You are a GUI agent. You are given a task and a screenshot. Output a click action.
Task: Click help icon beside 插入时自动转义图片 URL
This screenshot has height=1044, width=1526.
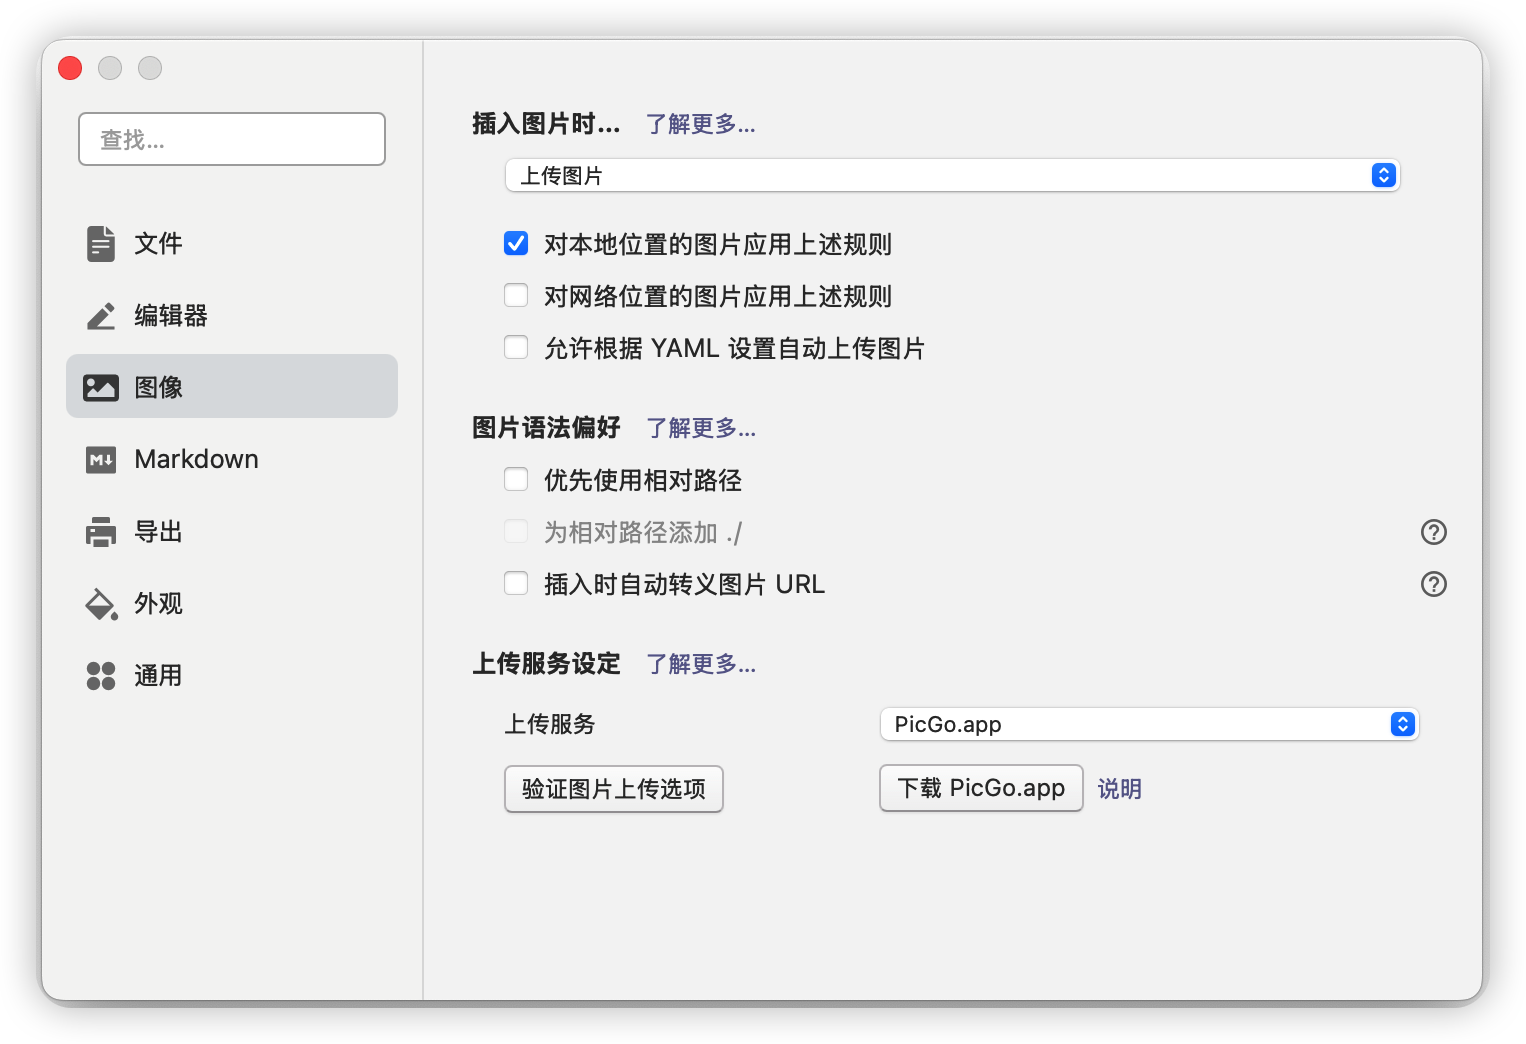click(1434, 584)
